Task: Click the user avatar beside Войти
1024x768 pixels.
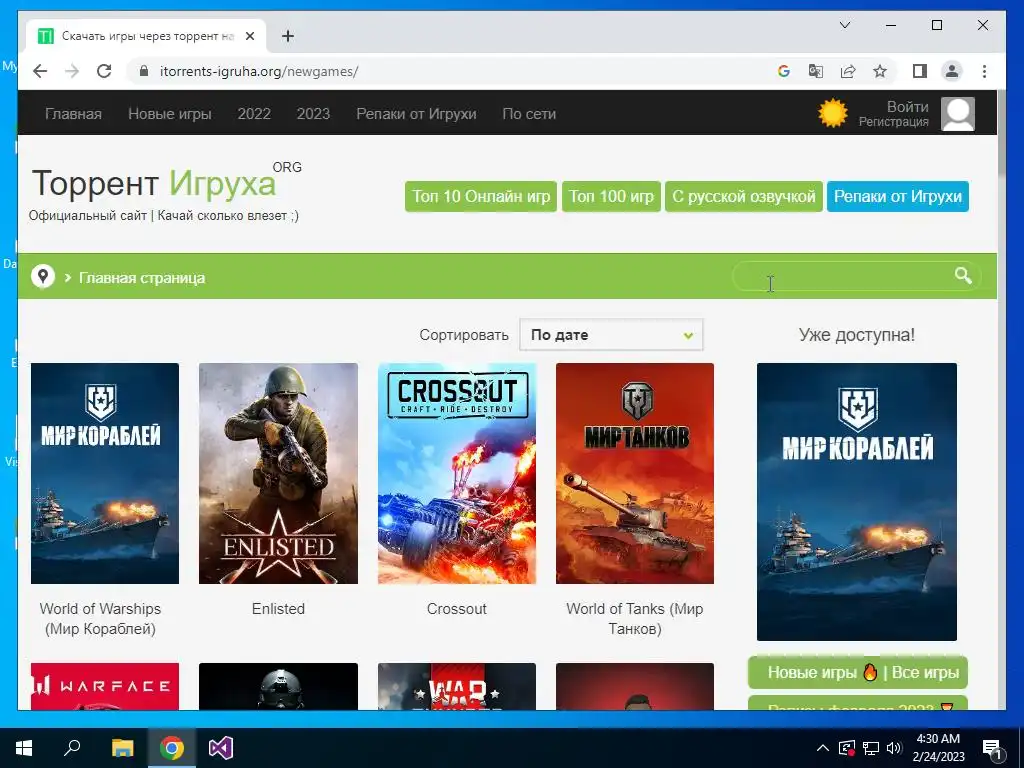Action: pos(958,114)
